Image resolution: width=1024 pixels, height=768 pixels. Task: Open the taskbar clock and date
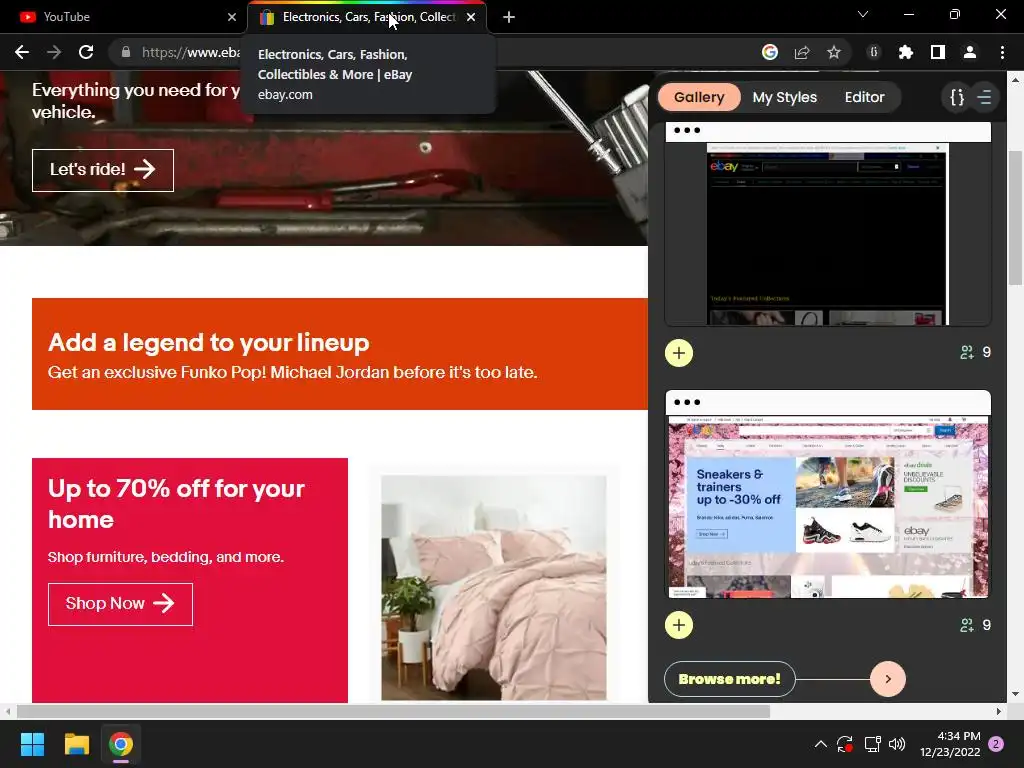coord(950,744)
